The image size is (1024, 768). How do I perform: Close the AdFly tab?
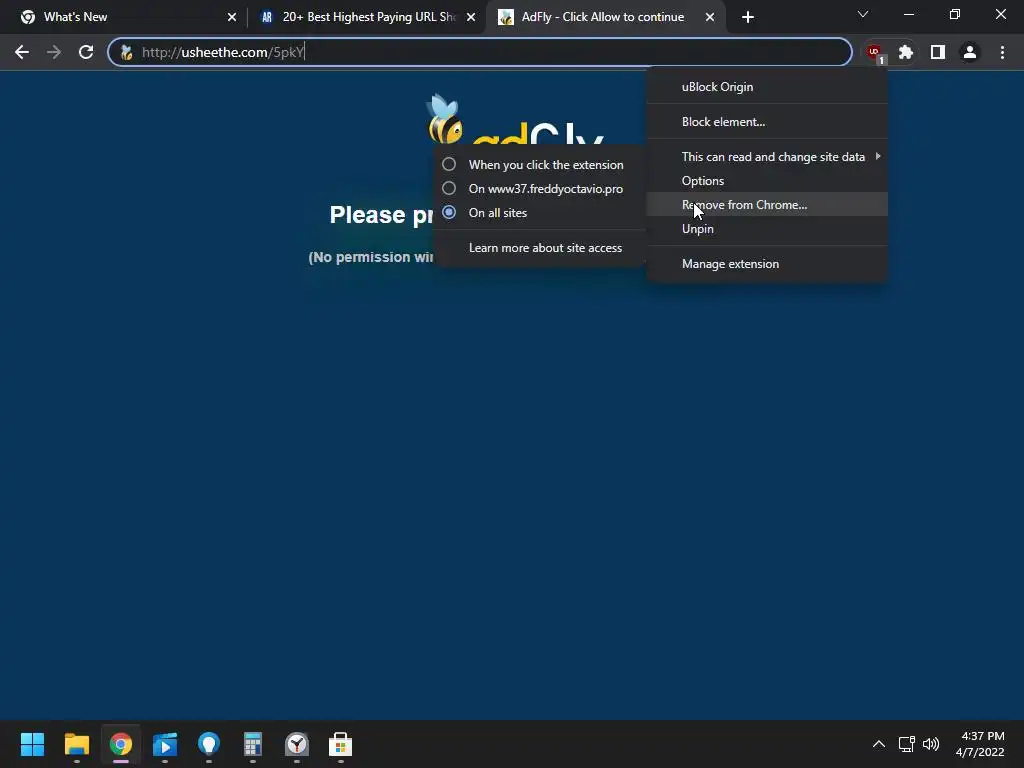pos(710,17)
